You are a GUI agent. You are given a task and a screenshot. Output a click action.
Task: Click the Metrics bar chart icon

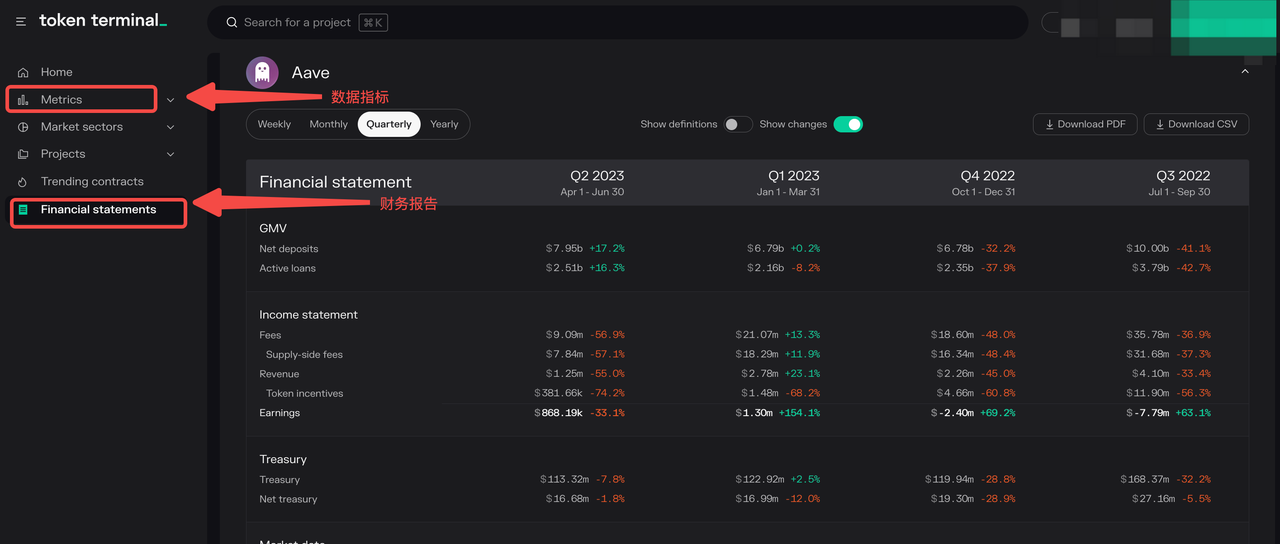pos(23,100)
